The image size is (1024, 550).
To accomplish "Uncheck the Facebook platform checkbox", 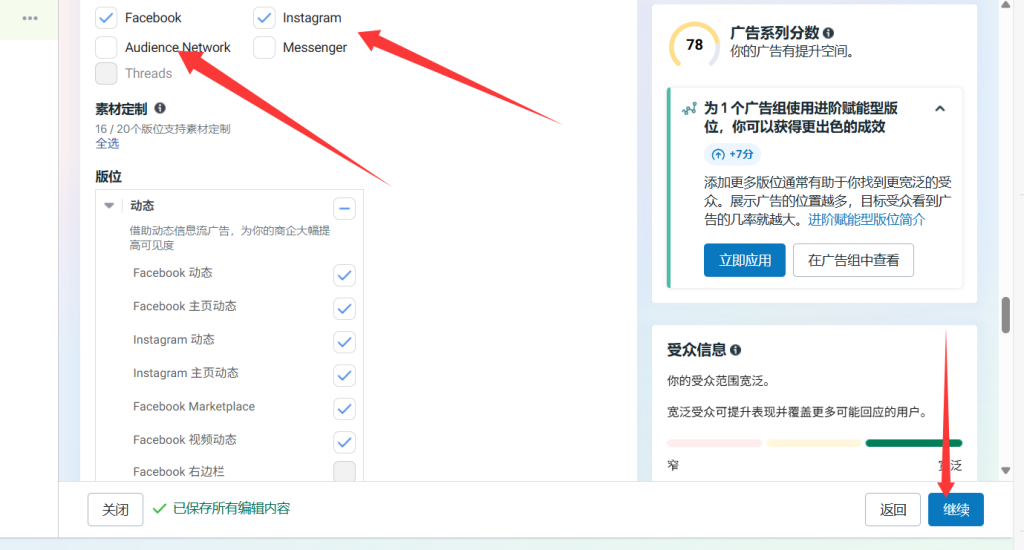I will pos(106,18).
